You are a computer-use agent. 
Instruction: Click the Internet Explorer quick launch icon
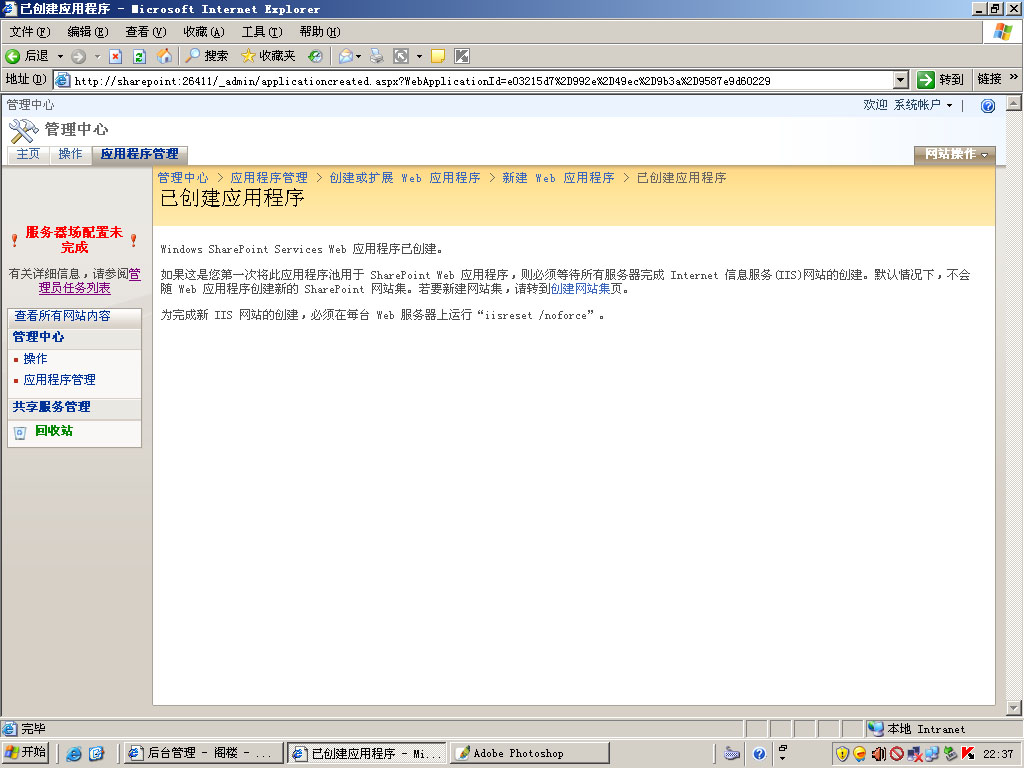pyautogui.click(x=74, y=754)
